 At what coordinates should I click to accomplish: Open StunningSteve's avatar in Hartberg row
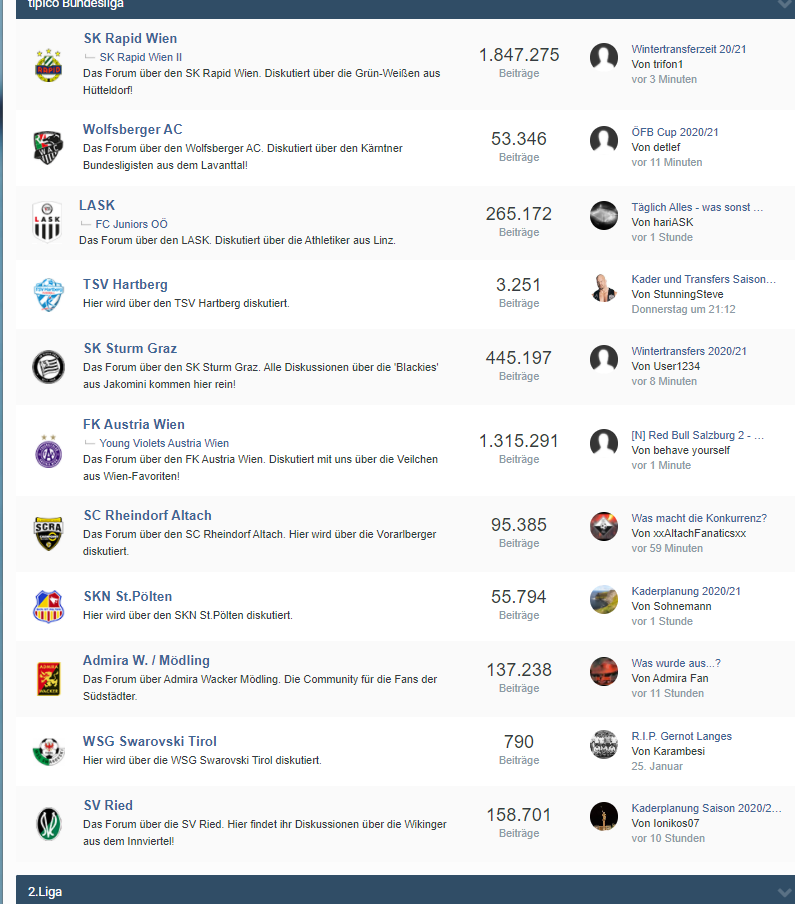coord(604,287)
